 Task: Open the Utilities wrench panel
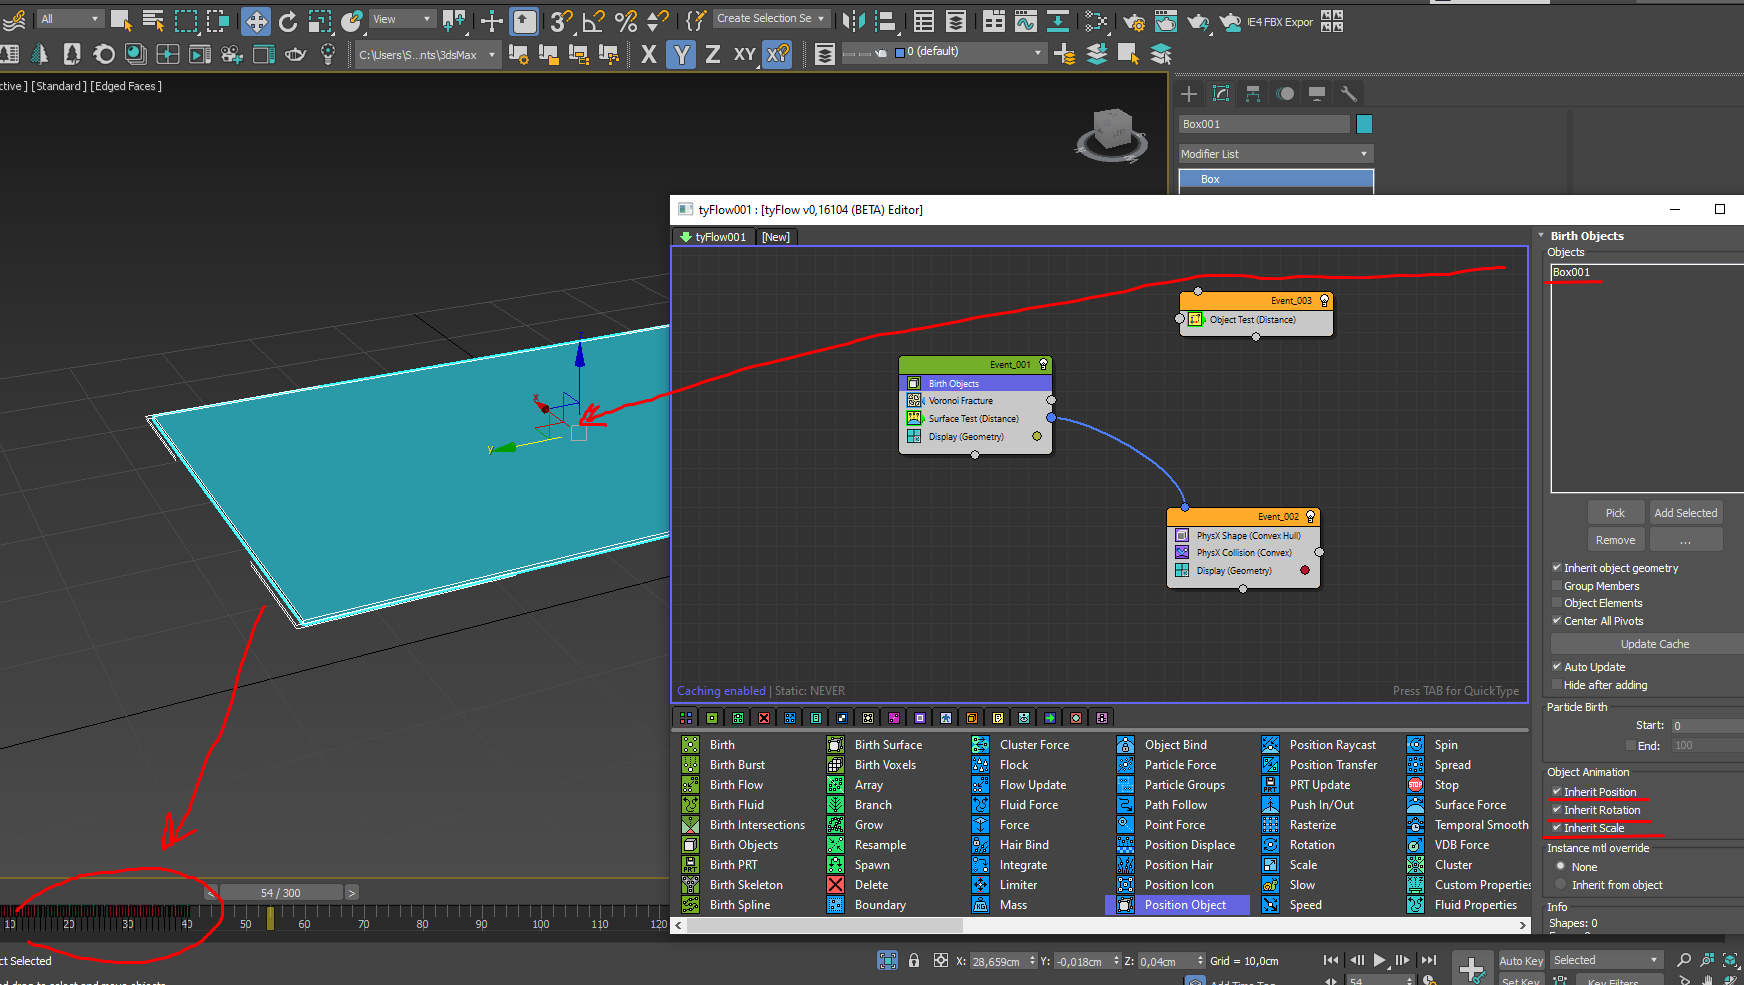click(1349, 94)
